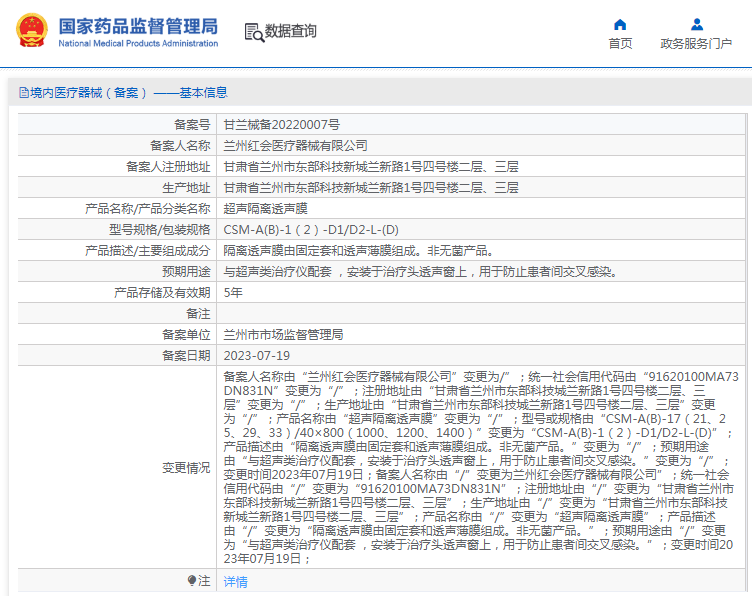Select 兰州红会医疗器械有限公司 value cell
The height and width of the screenshot is (596, 752).
pos(481,146)
